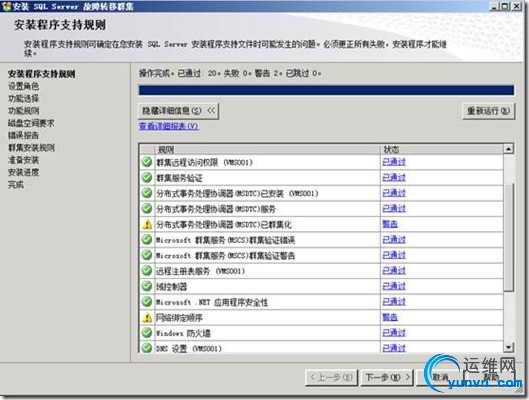The image size is (529, 400).
Task: Select 安装程序支持规则 step in sidebar
Action: coord(41,74)
